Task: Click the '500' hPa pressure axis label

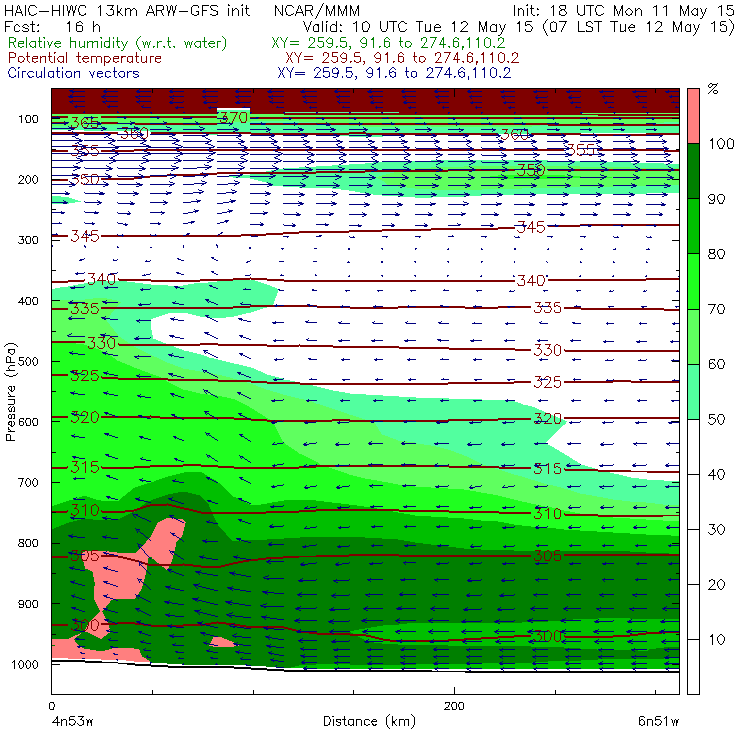Action: 28,361
